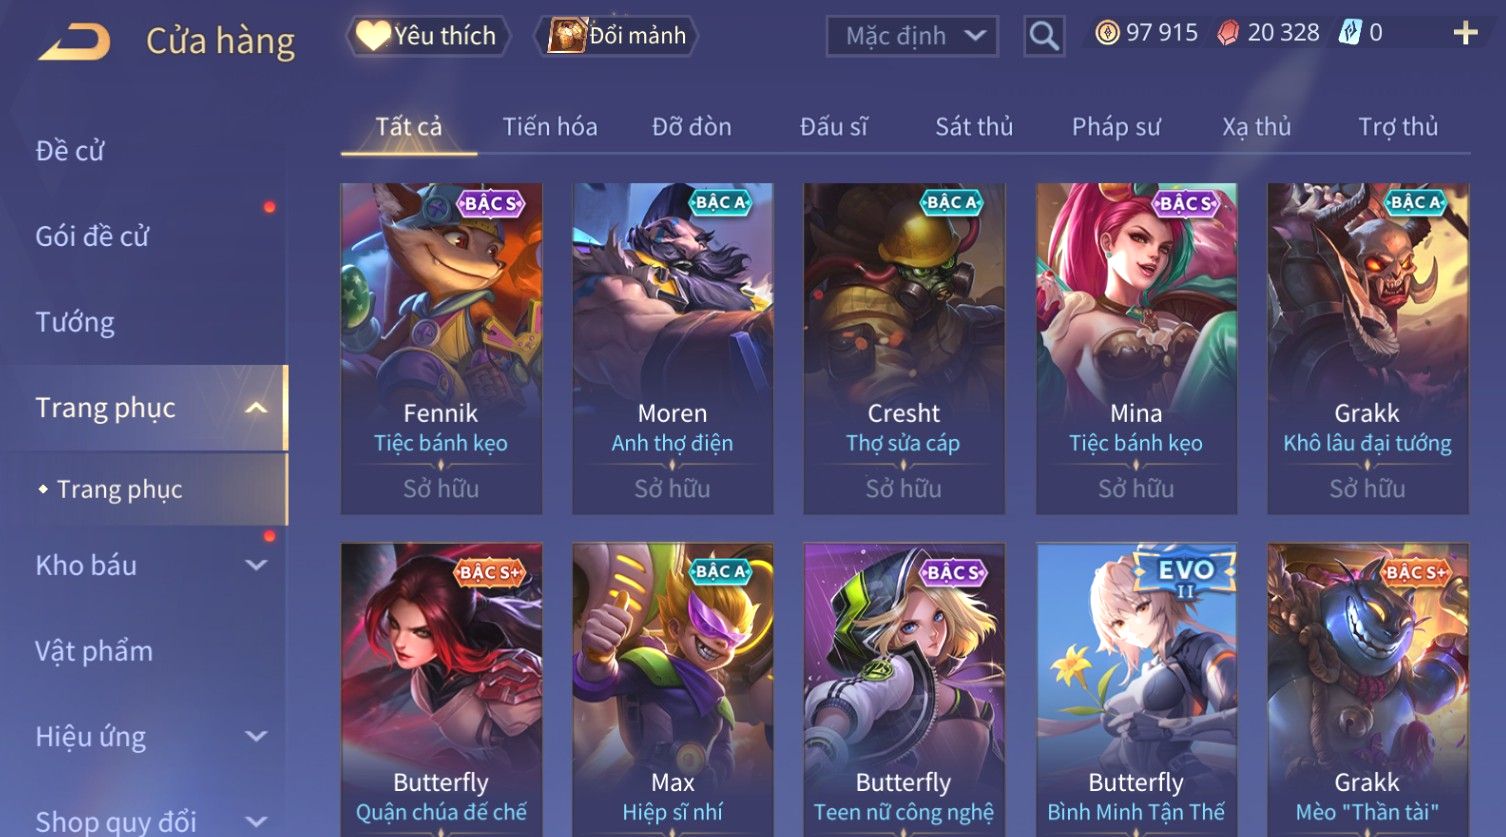Expand the Kho báu sidebar section

256,565
